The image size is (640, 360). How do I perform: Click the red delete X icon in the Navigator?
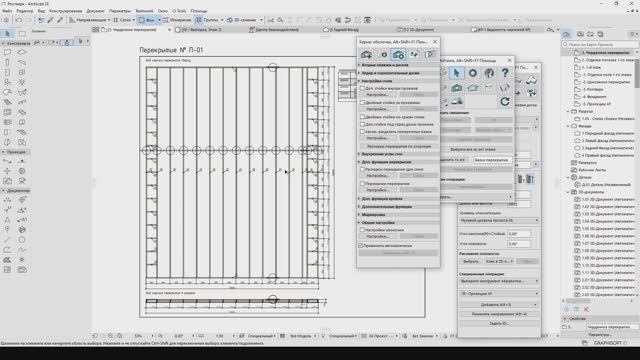pos(587,309)
